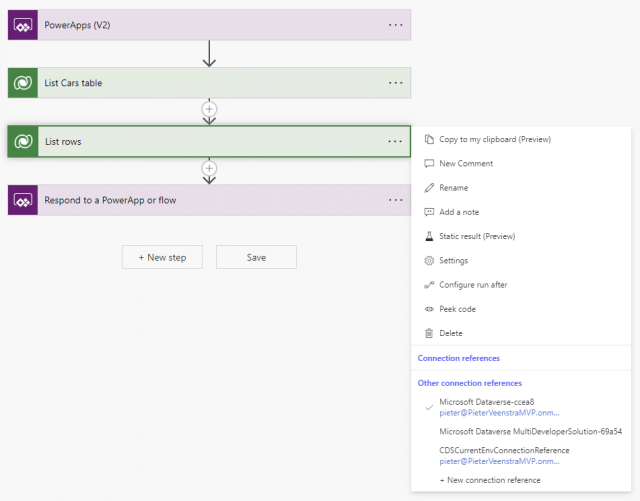640x501 pixels.
Task: Open the PowerApps (V2) ellipsis menu
Action: pos(396,25)
